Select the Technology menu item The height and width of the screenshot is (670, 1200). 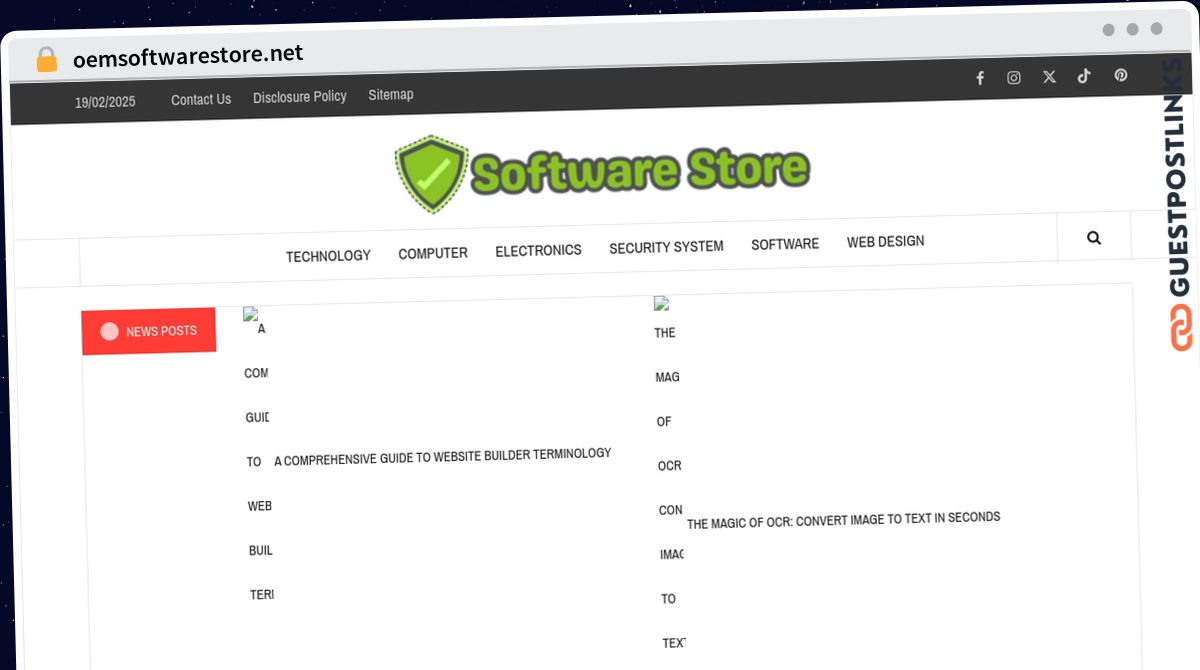point(328,256)
